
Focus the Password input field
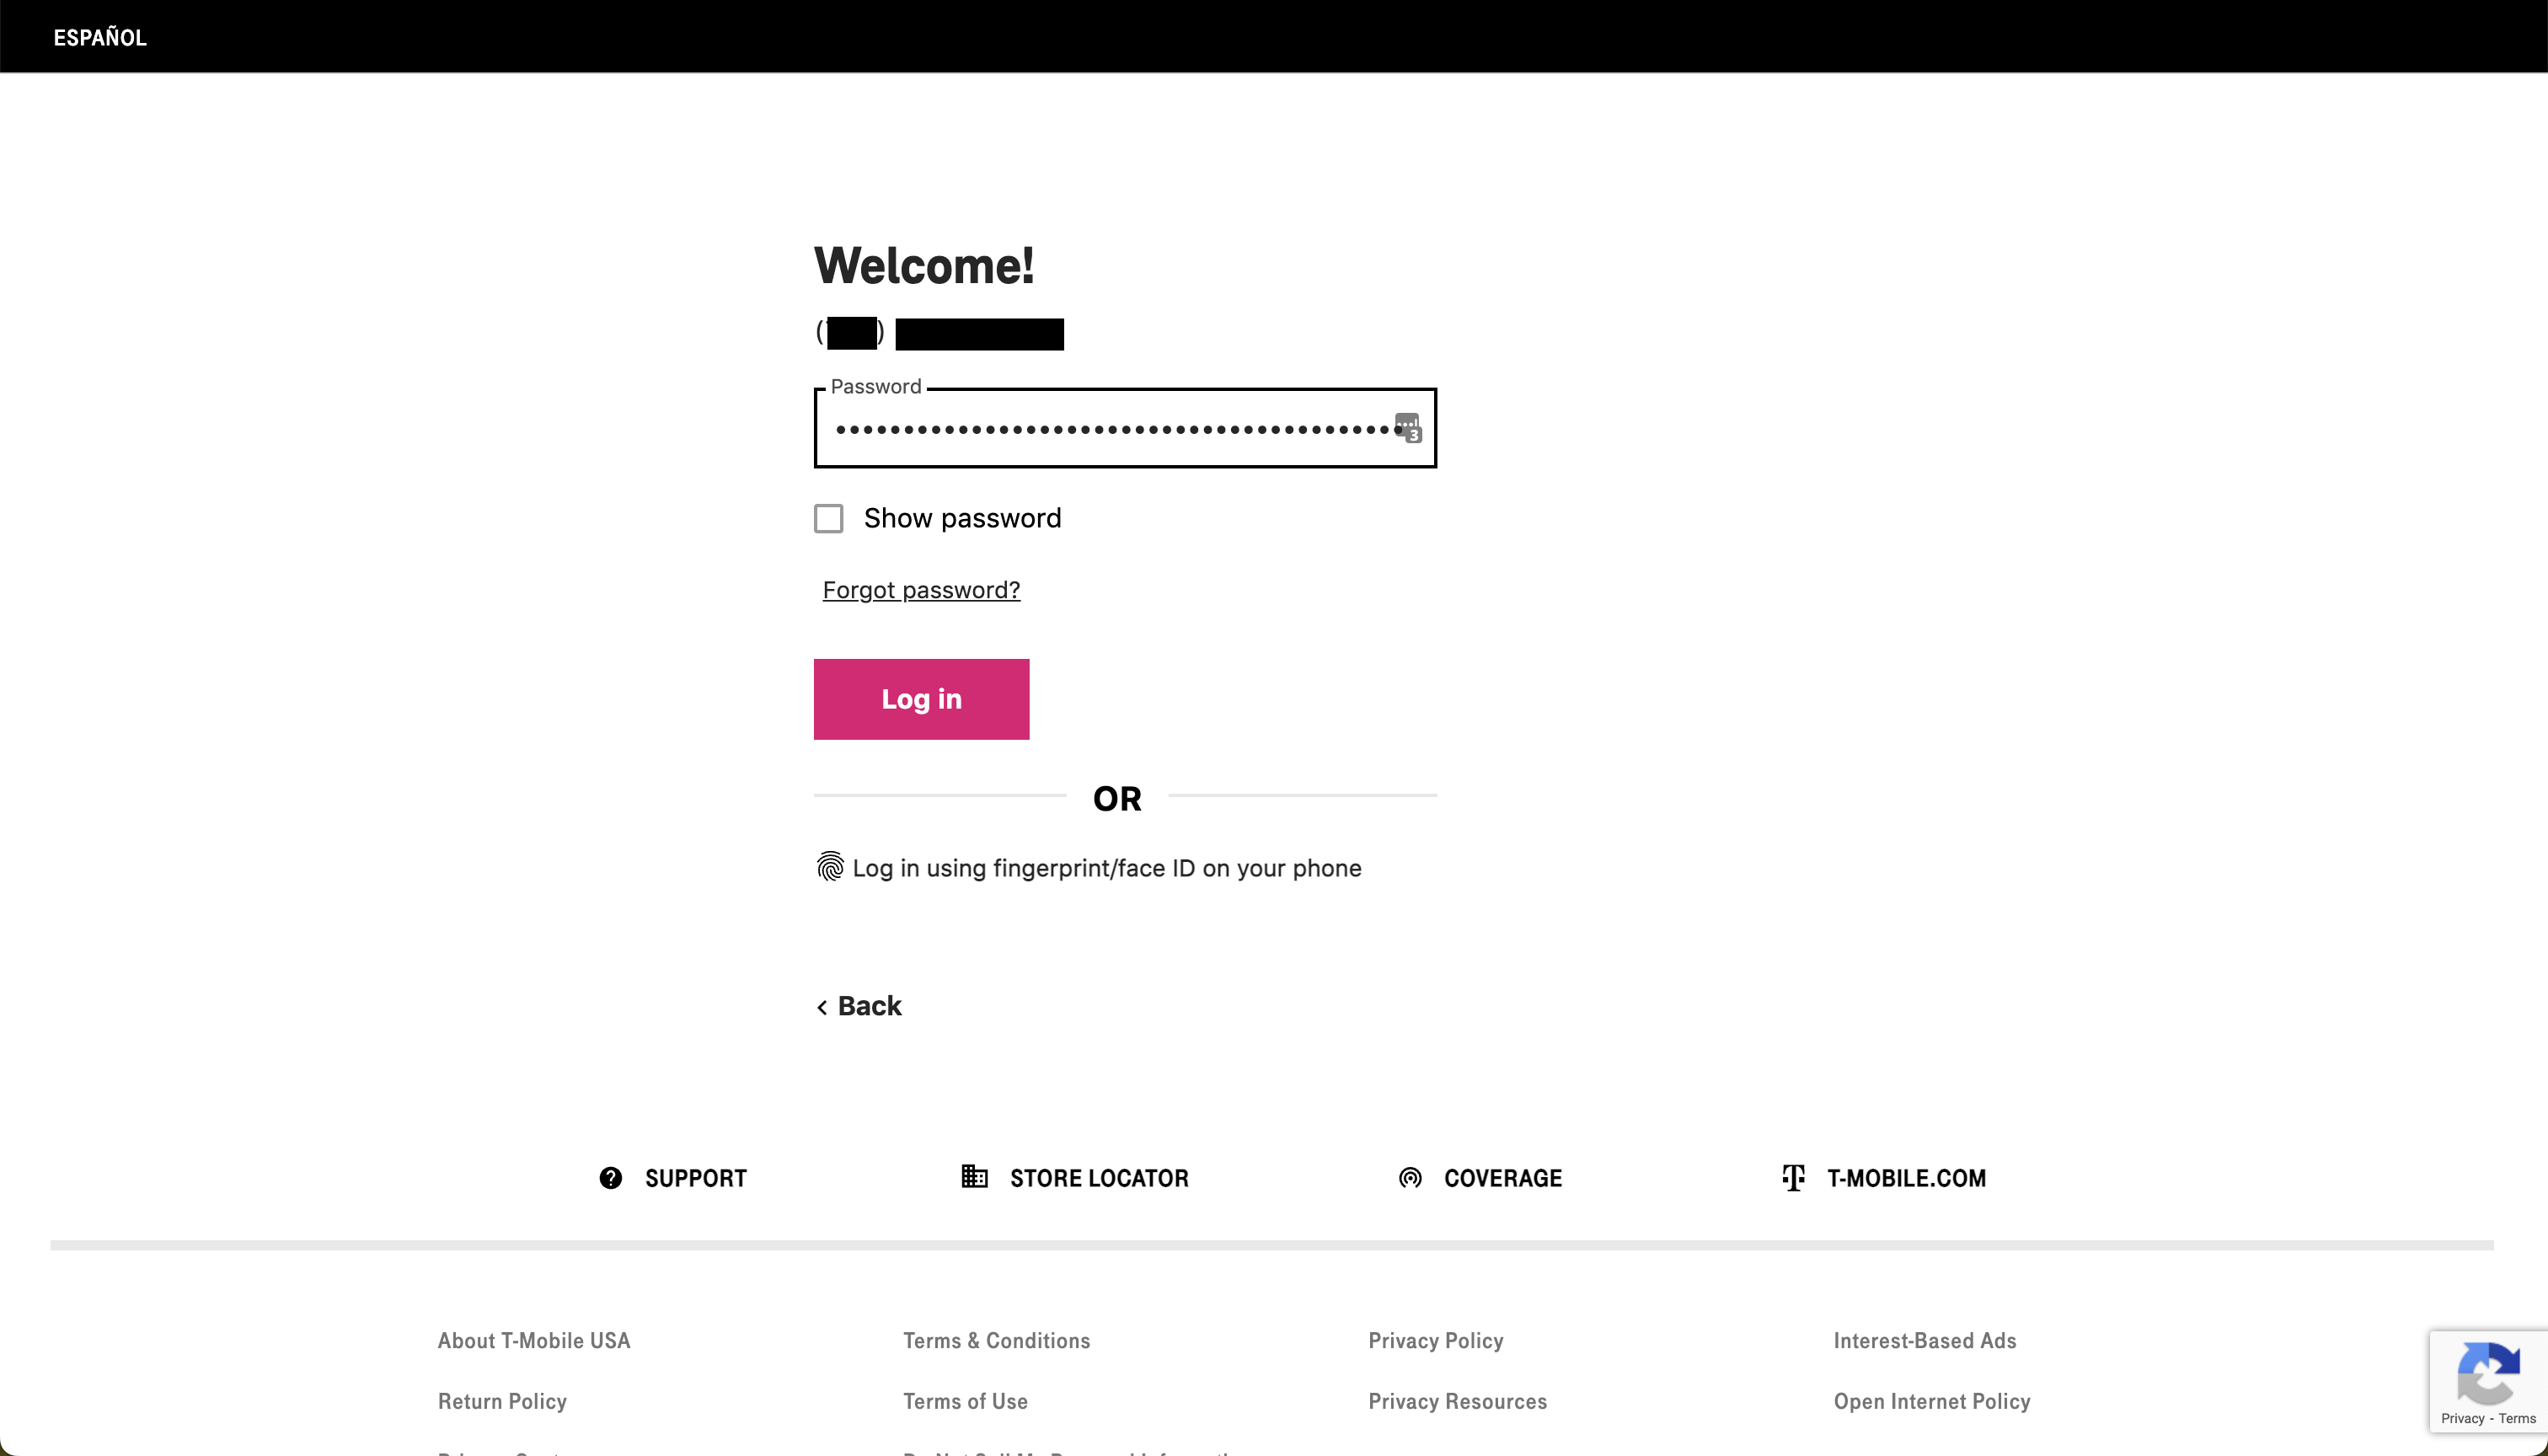click(x=1110, y=429)
